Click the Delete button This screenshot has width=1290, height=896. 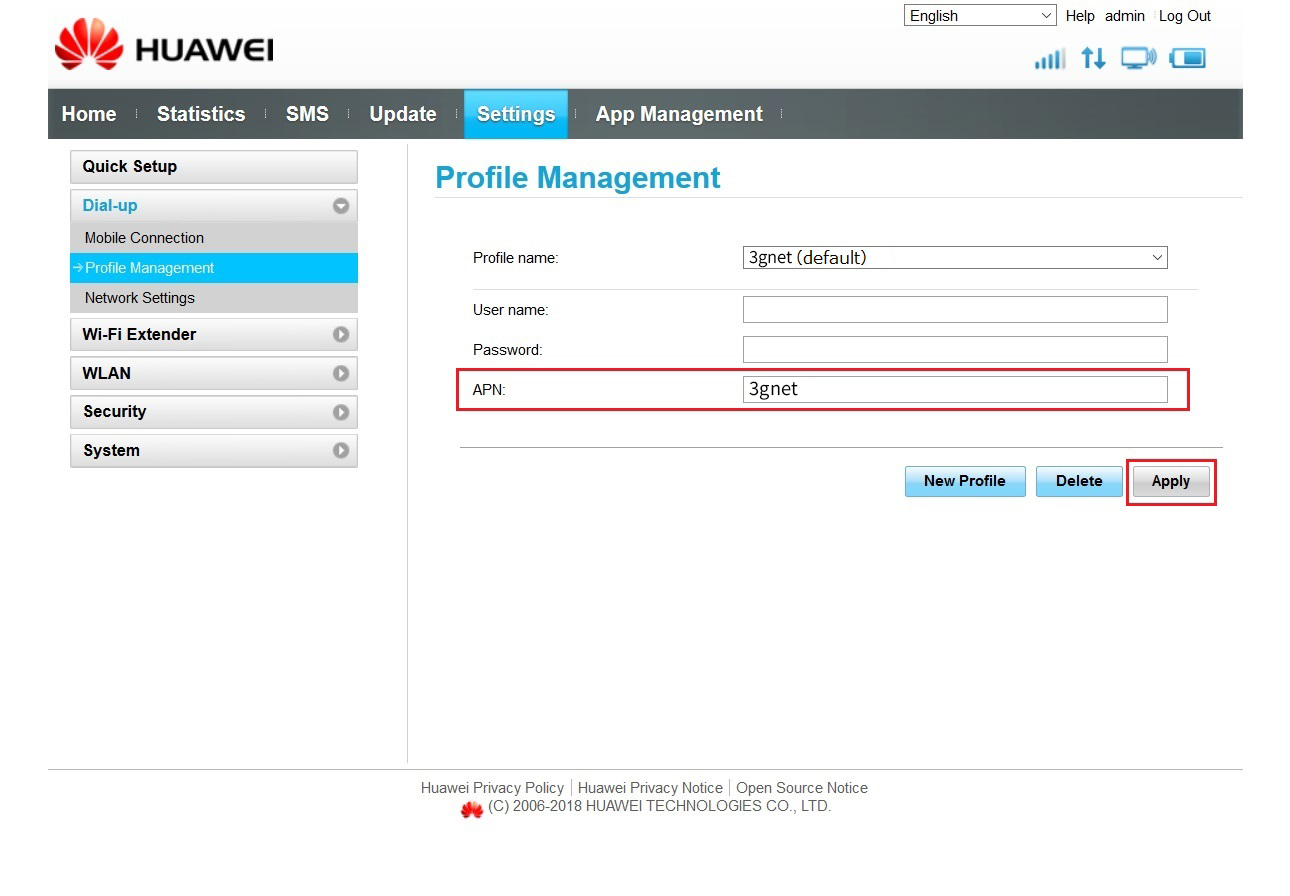[1079, 481]
